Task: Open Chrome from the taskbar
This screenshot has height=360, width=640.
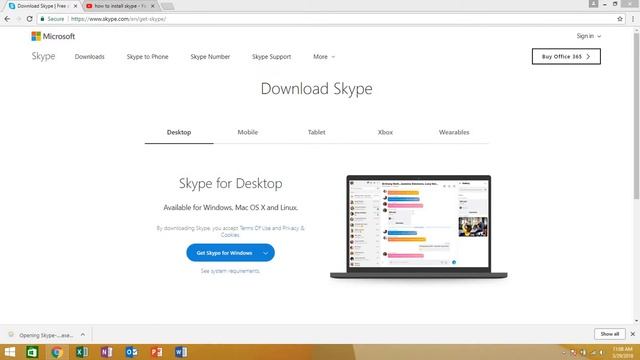Action: click(57, 352)
